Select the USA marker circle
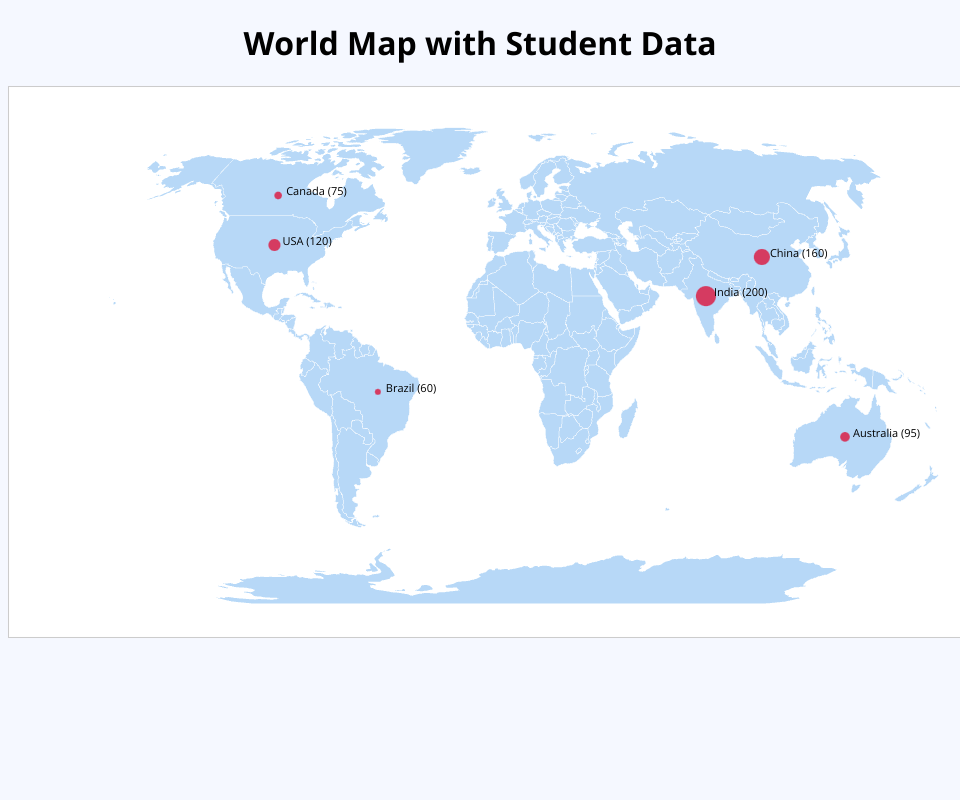This screenshot has width=960, height=800. (274, 245)
